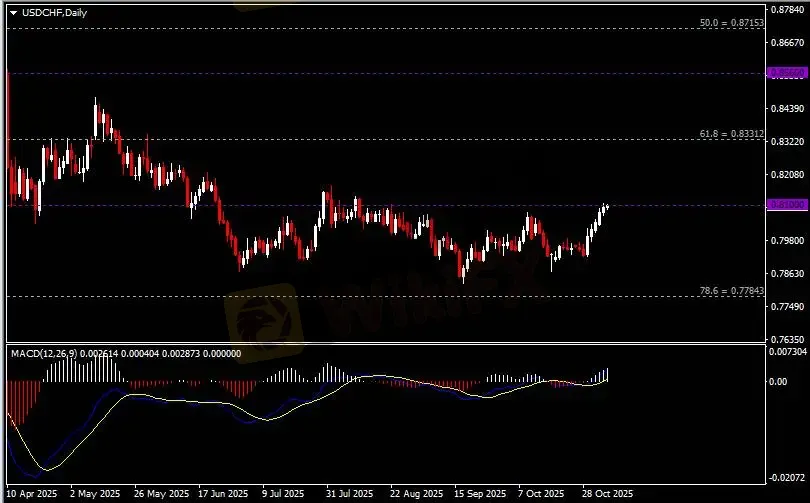Click the 0.84390 price axis label
The image size is (810, 503).
click(x=788, y=108)
